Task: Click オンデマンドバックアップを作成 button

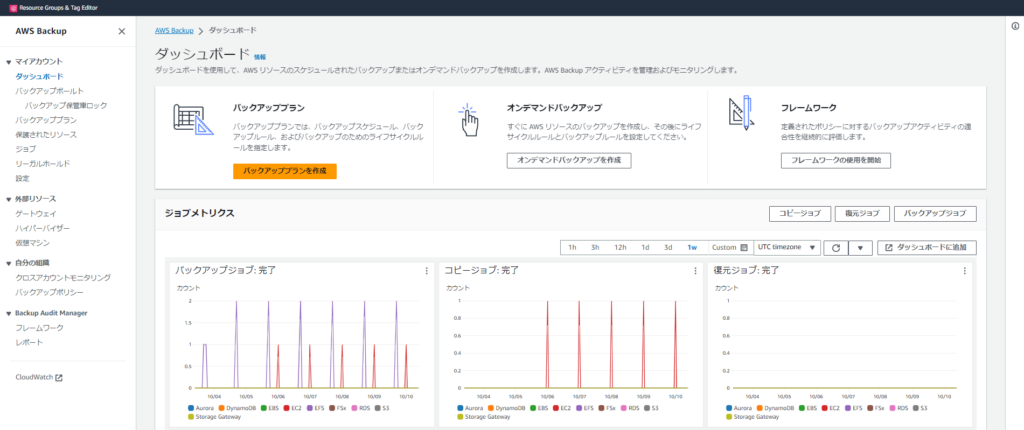Action: [569, 160]
